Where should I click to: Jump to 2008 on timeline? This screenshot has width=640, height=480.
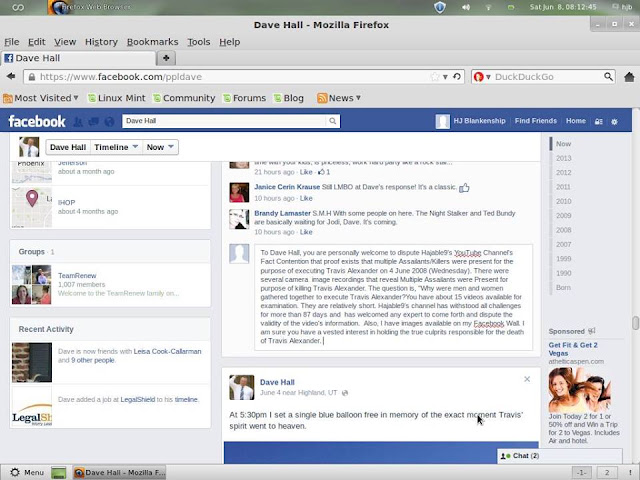(563, 230)
